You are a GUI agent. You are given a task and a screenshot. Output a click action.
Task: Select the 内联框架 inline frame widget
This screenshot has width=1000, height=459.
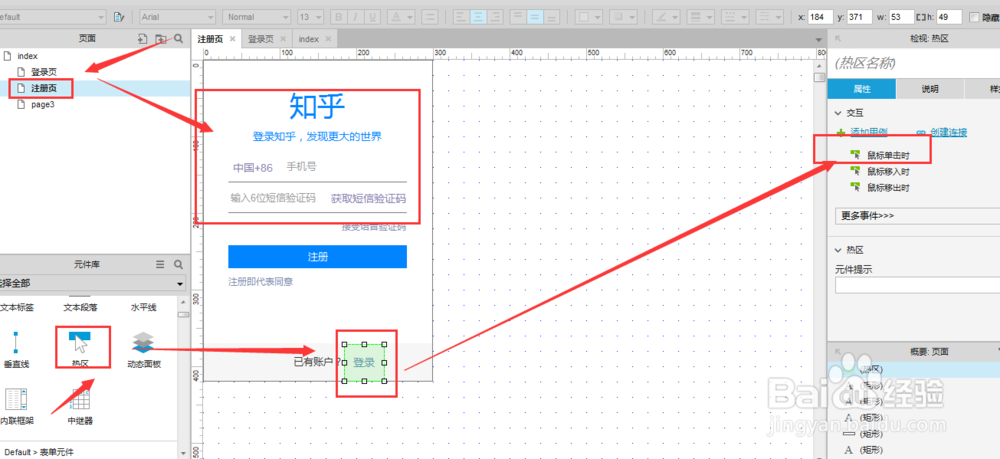pos(17,406)
